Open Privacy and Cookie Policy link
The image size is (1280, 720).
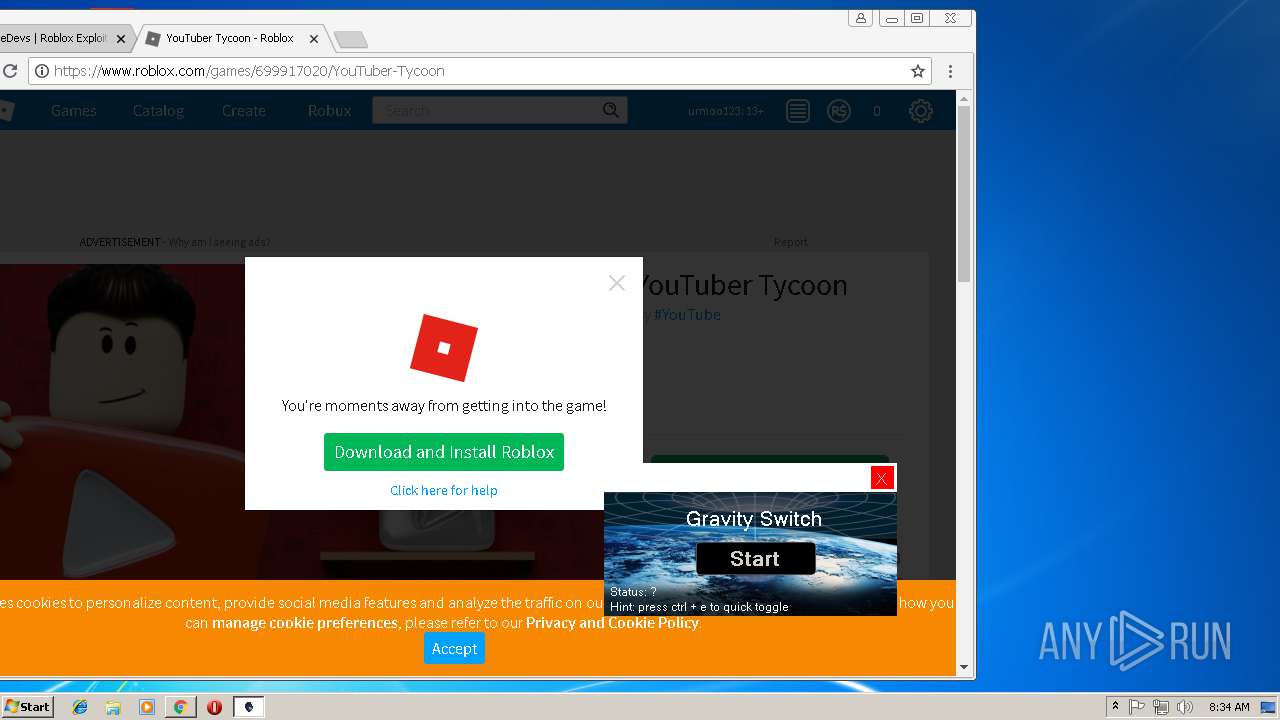612,623
